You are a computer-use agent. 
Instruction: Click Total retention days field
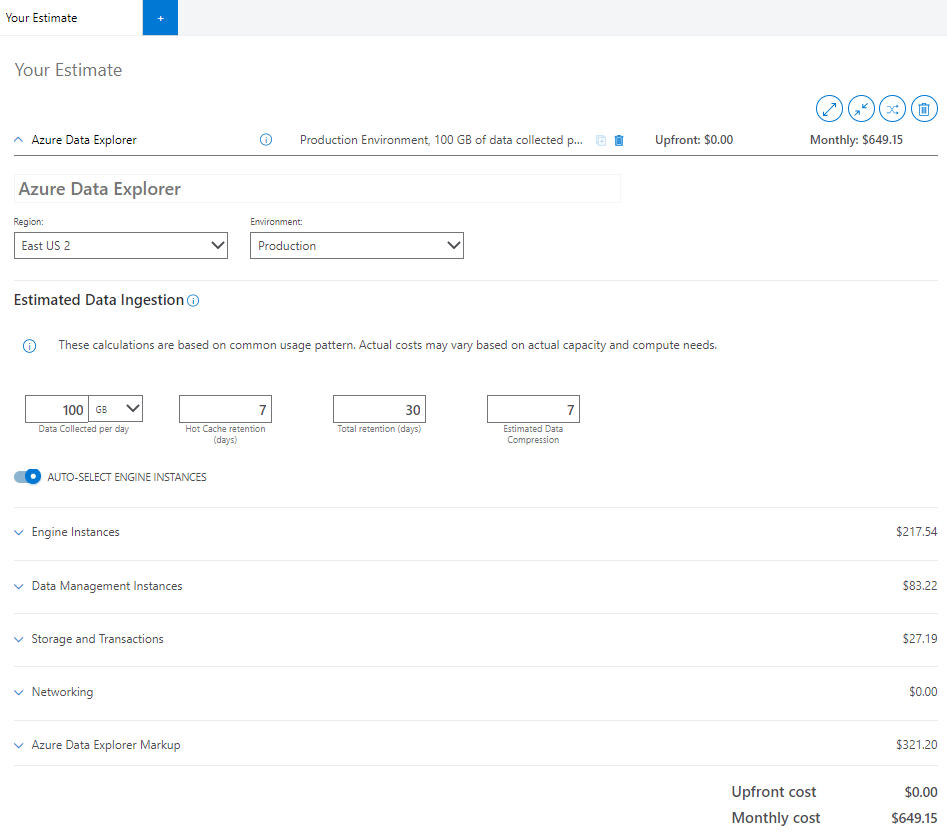pos(379,409)
